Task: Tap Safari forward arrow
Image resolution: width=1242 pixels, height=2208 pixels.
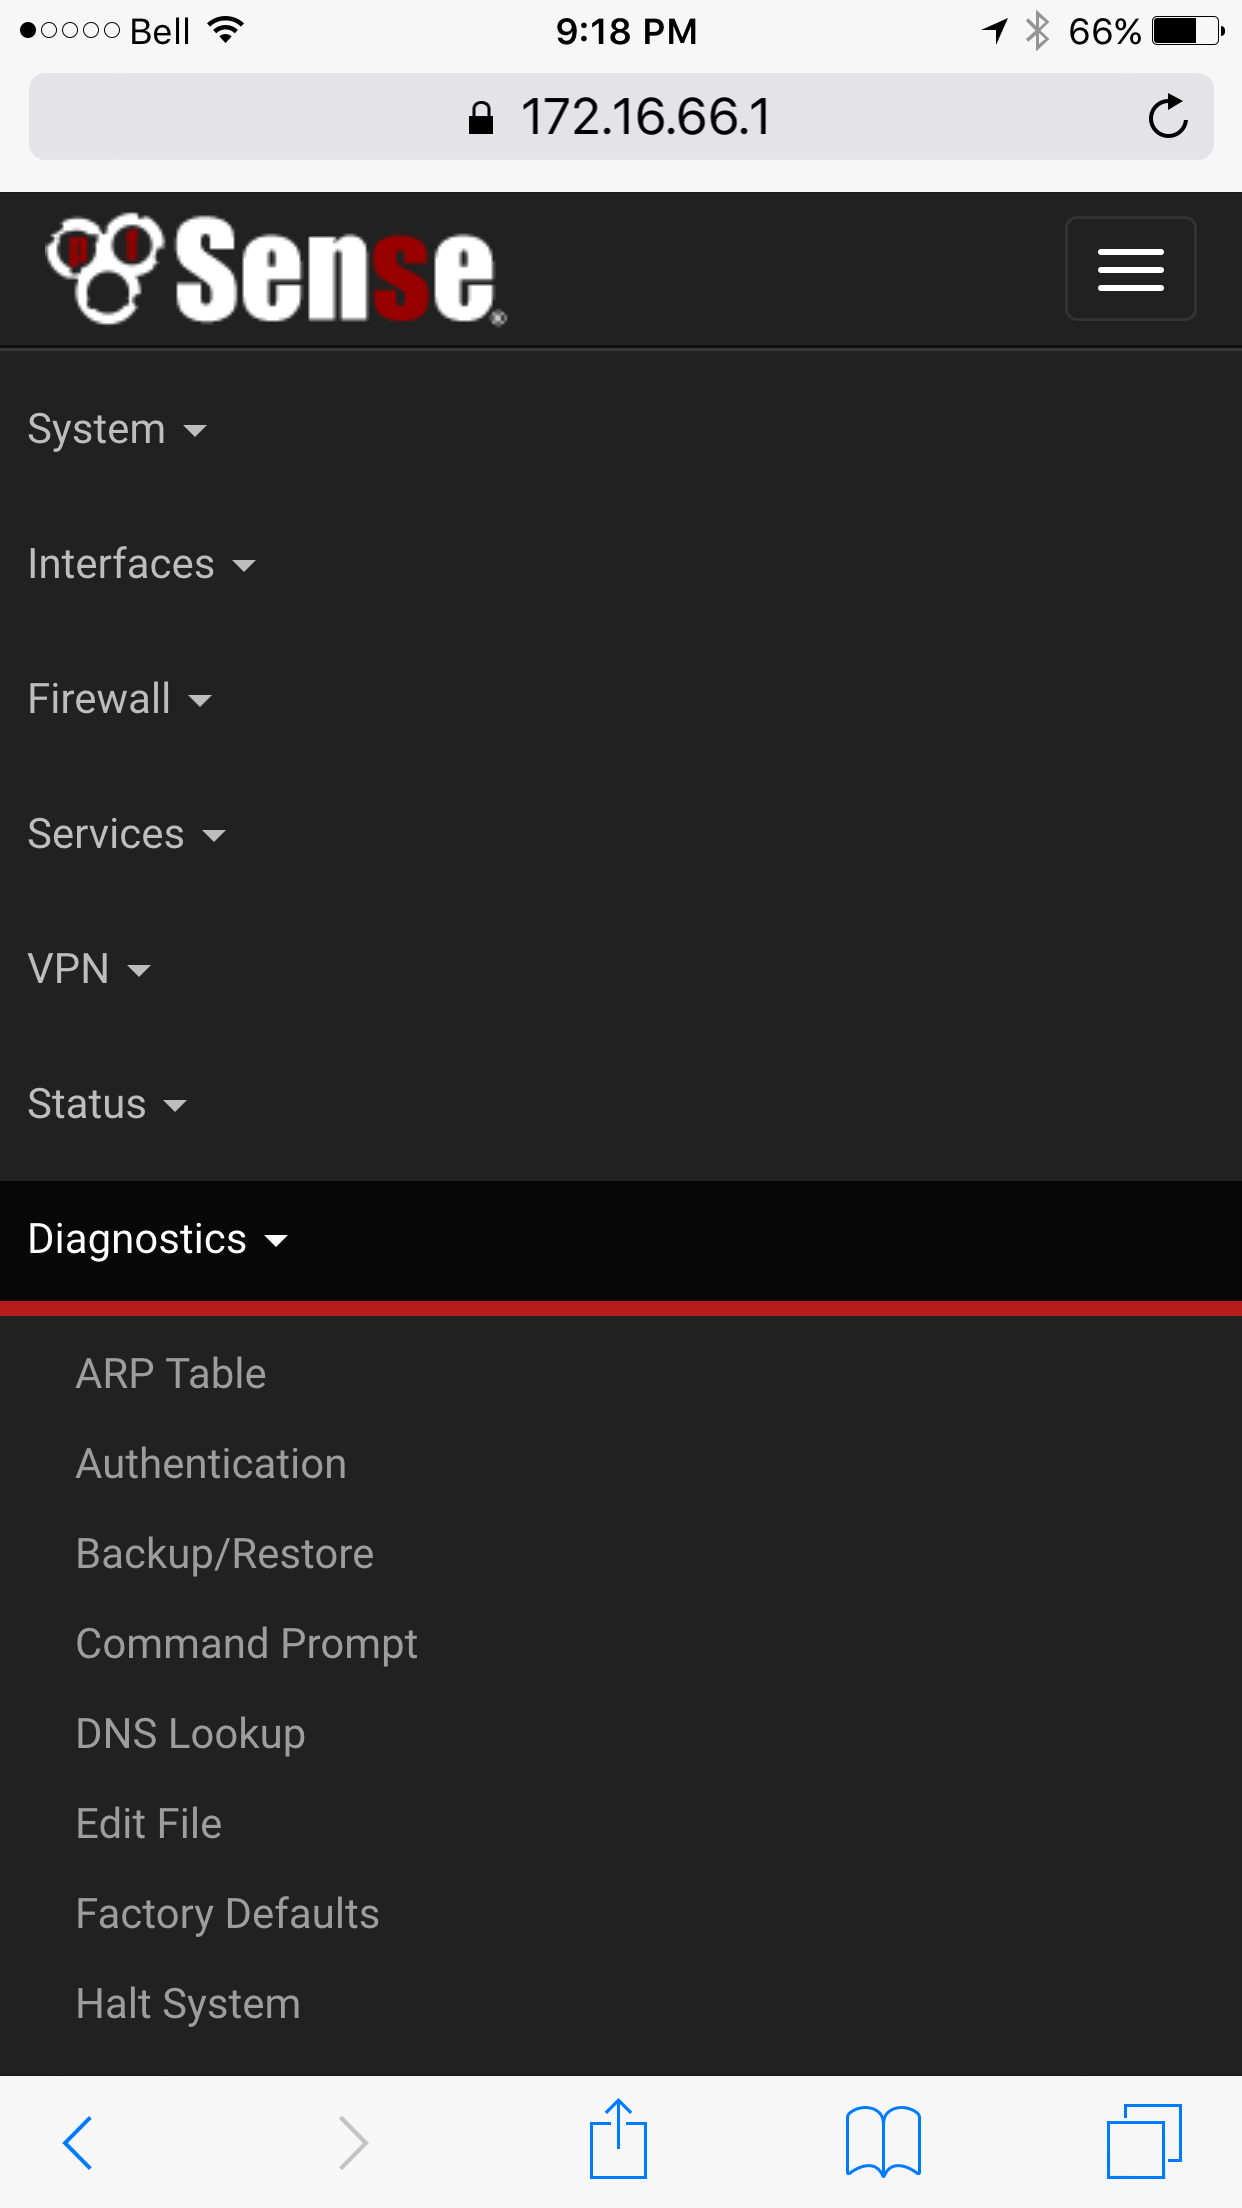Action: (x=353, y=2142)
